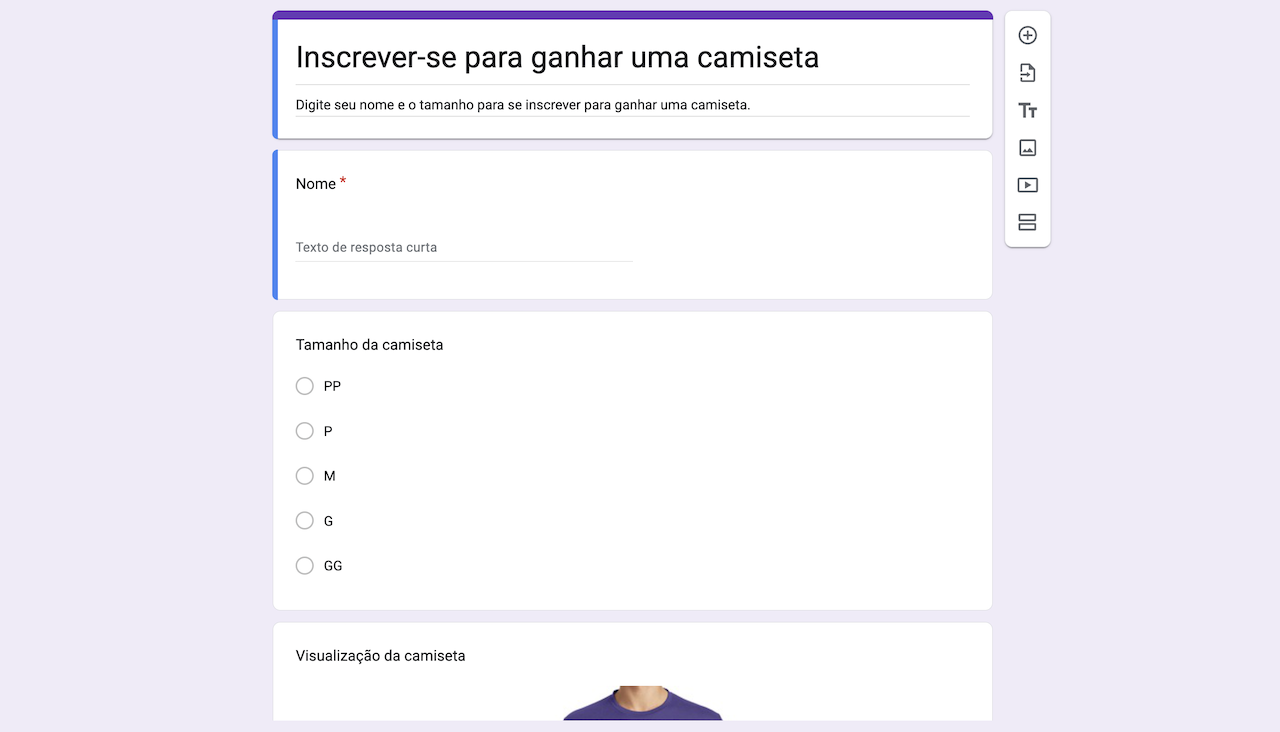Image resolution: width=1280 pixels, height=732 pixels.
Task: Click the Import questions icon
Action: click(x=1027, y=72)
